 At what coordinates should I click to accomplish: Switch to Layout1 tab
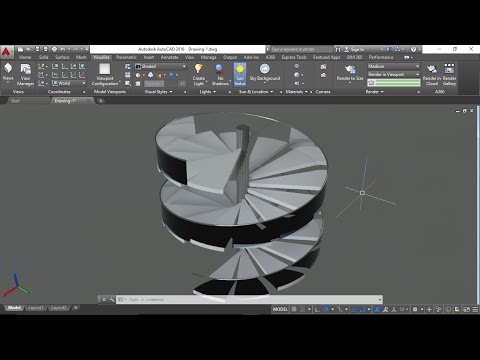[36, 308]
